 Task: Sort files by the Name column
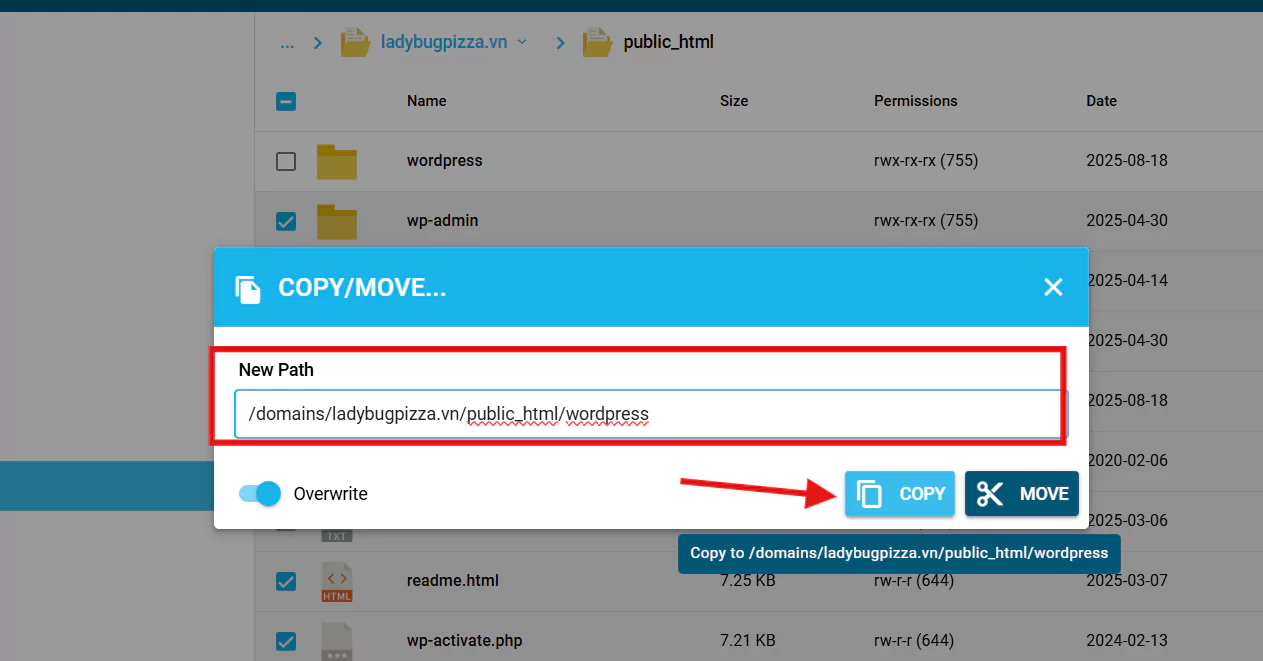point(427,101)
